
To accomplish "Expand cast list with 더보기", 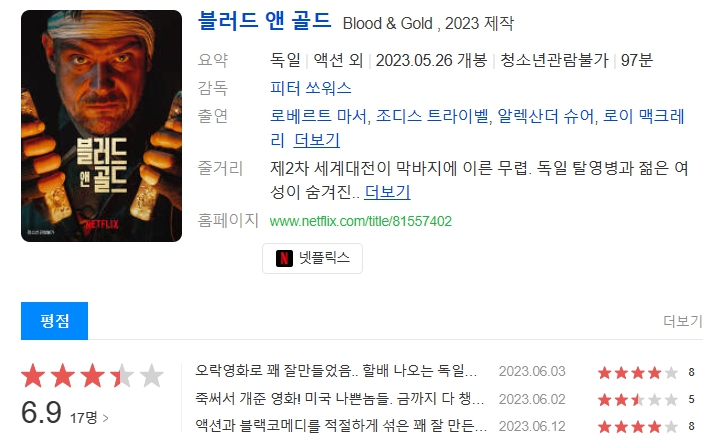I will [x=317, y=140].
